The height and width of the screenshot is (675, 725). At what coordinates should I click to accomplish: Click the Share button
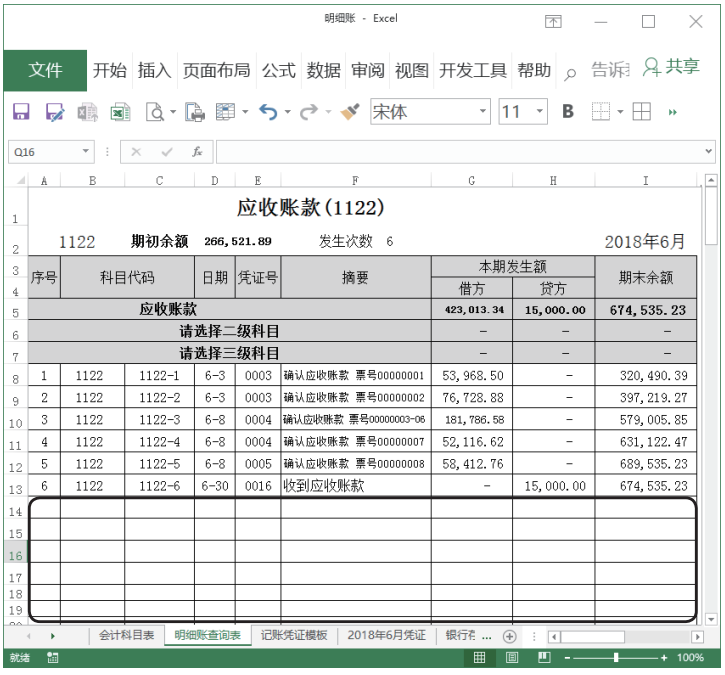(x=671, y=68)
